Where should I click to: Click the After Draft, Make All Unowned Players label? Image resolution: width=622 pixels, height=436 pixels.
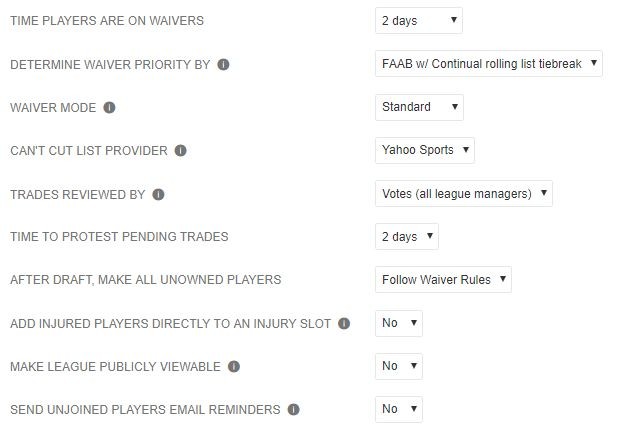(x=145, y=280)
